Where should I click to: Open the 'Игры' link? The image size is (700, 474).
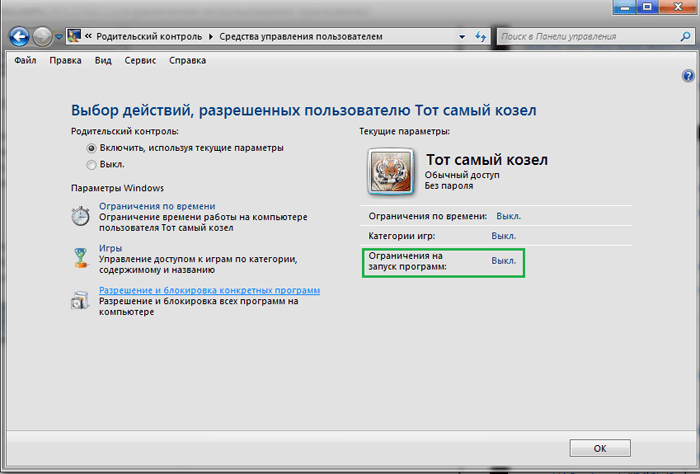[x=110, y=248]
